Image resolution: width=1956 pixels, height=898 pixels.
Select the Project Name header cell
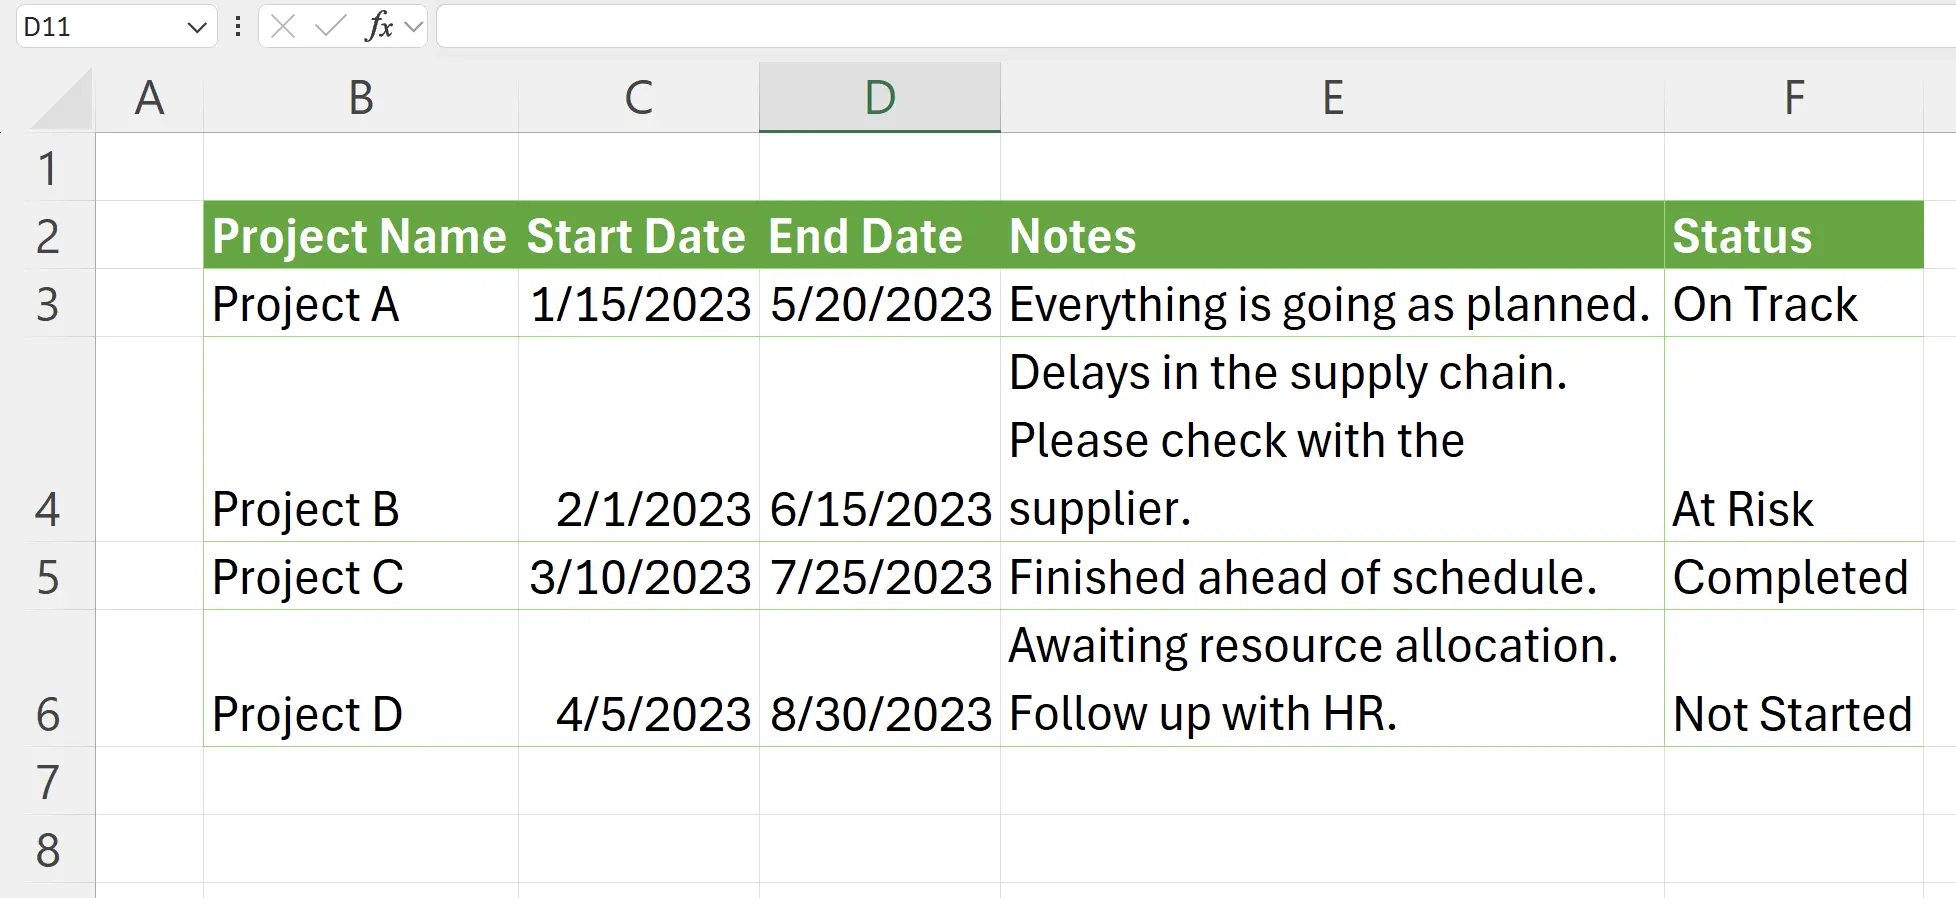tap(360, 236)
